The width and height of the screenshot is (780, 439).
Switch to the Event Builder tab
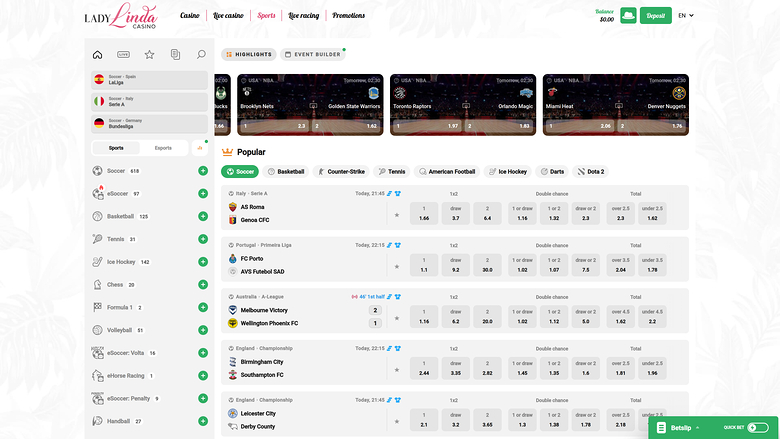pos(313,55)
